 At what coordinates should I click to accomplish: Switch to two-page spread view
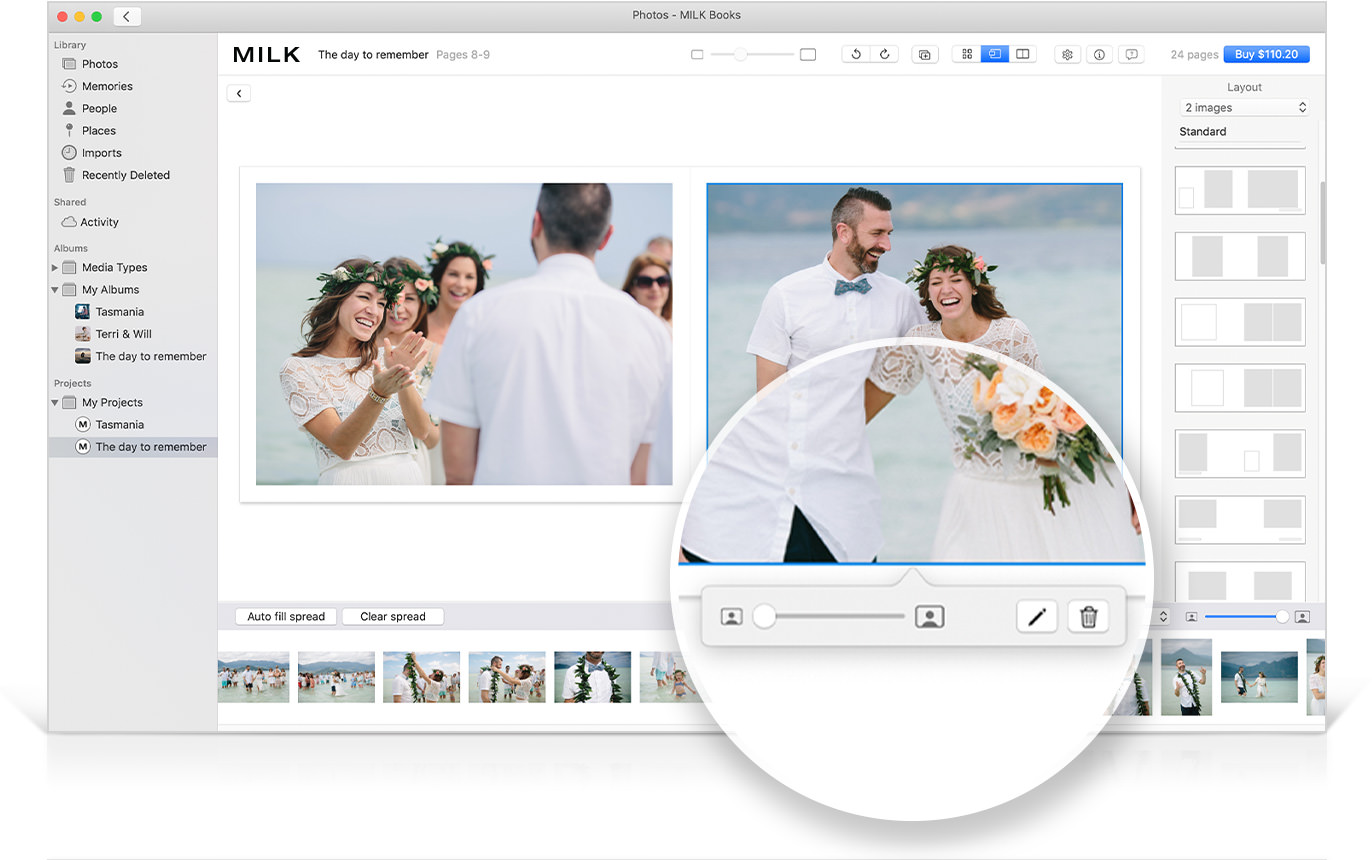(x=1023, y=54)
